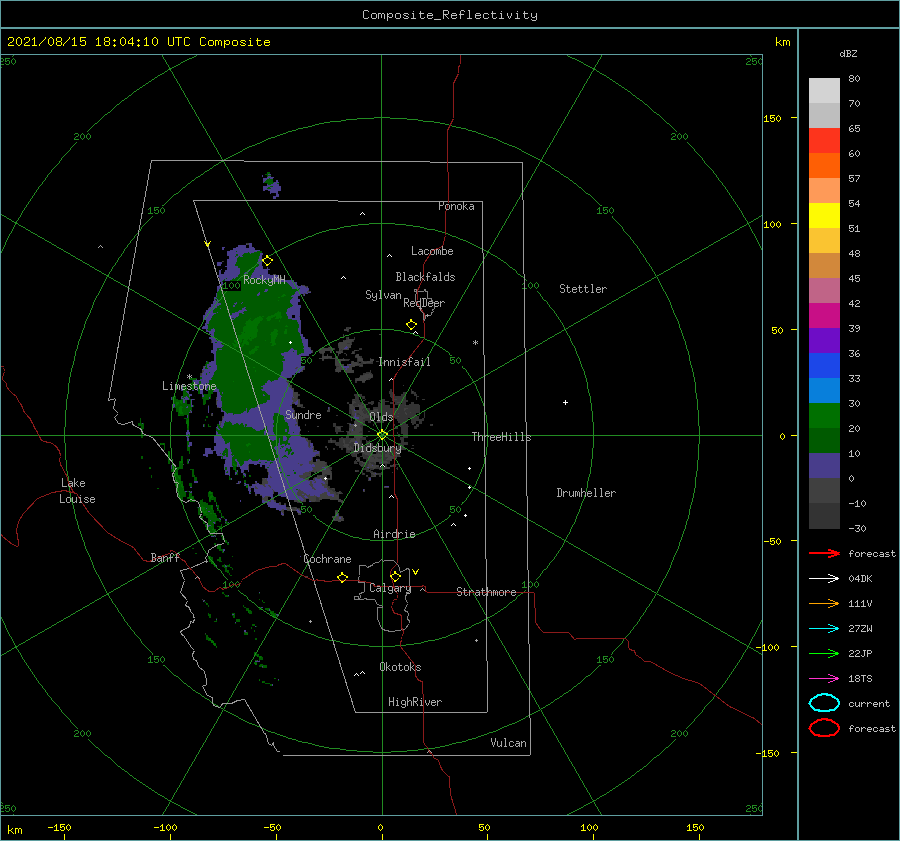This screenshot has height=841, width=900.
Task: Select the Cochrane label
Action: [327, 559]
